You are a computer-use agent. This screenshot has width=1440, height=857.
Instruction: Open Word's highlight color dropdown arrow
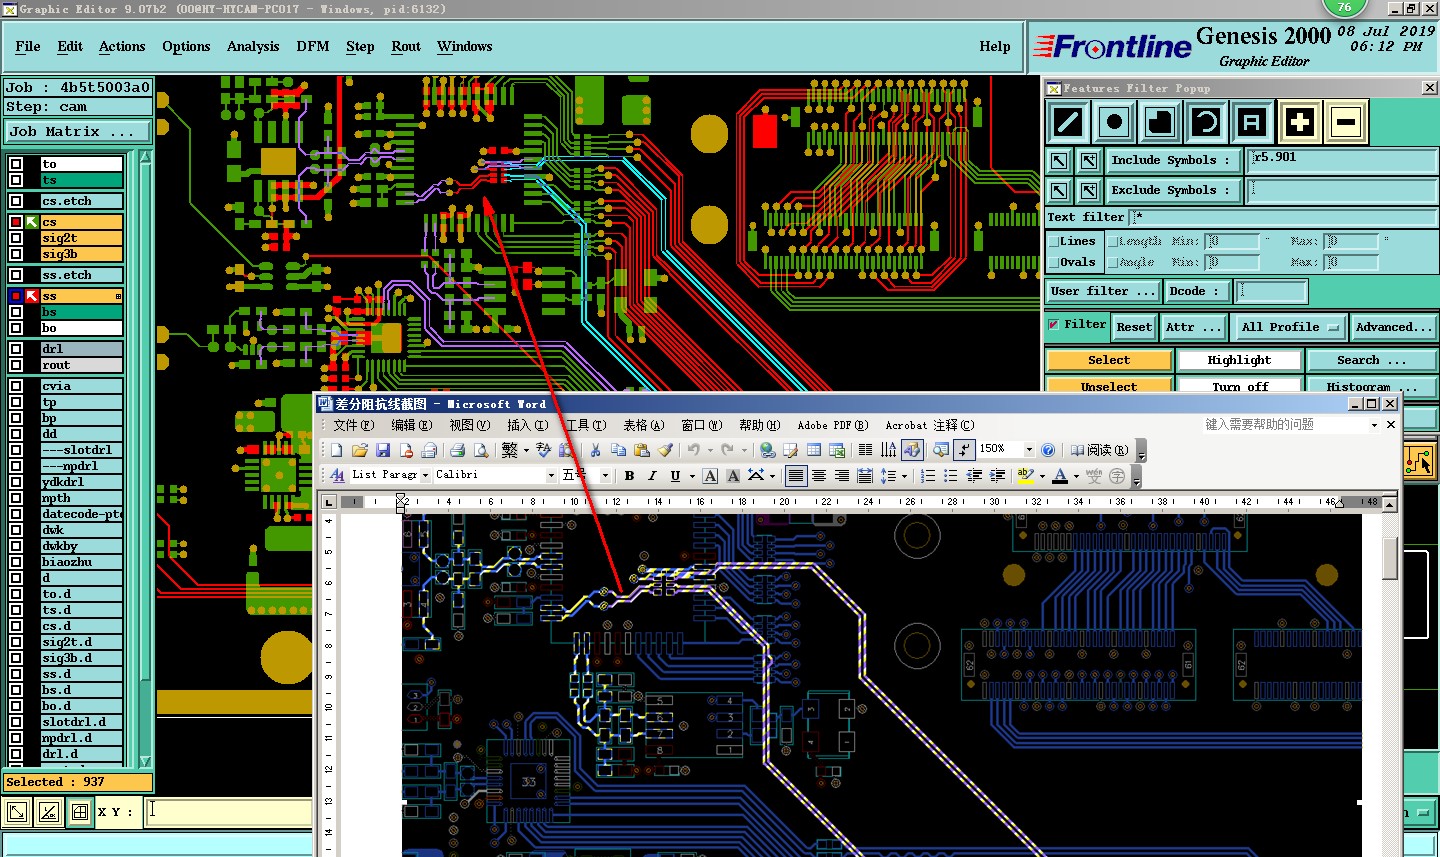click(x=1042, y=476)
